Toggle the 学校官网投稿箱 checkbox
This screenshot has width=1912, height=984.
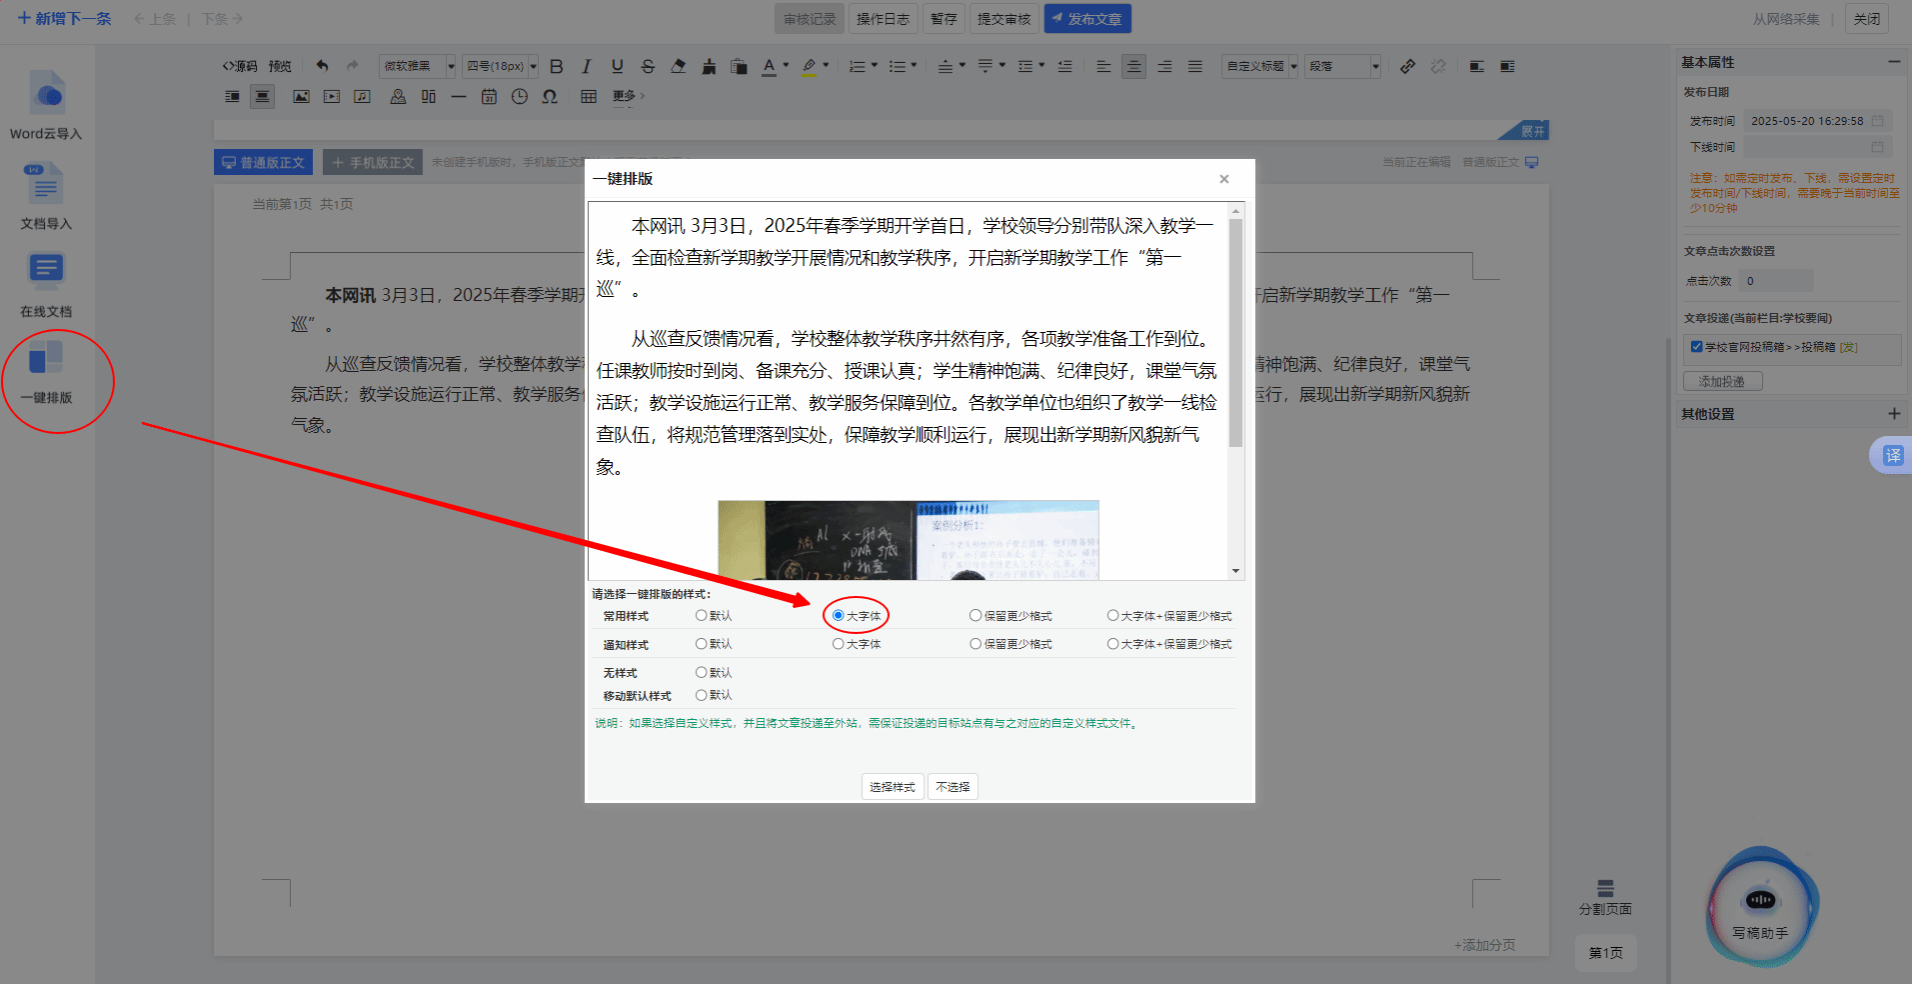click(1696, 347)
